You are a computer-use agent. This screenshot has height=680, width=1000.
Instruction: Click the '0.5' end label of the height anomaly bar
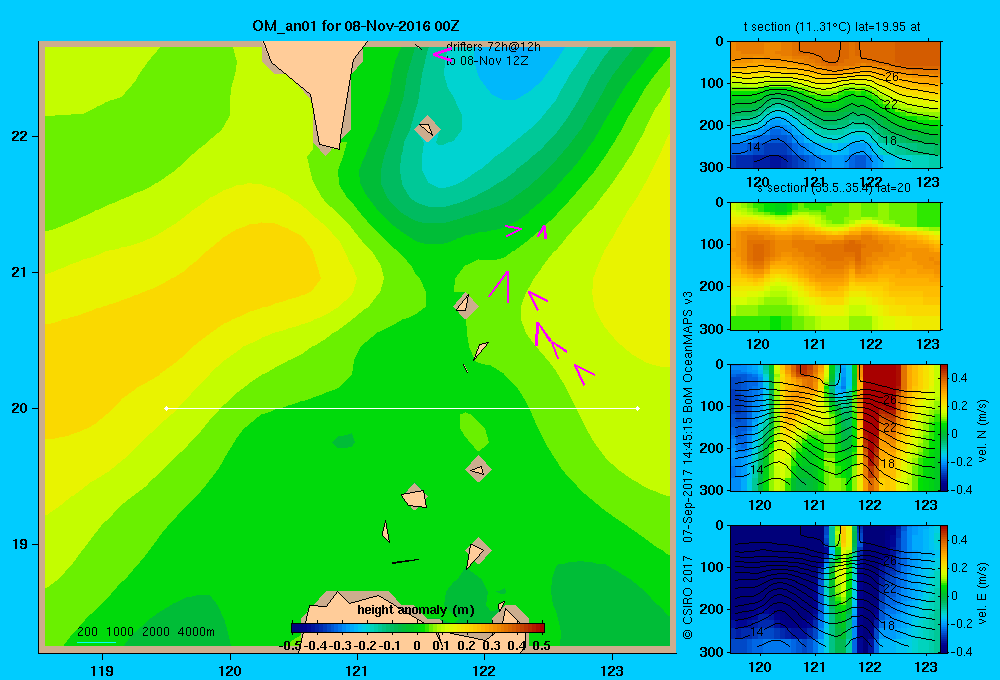(x=541, y=646)
